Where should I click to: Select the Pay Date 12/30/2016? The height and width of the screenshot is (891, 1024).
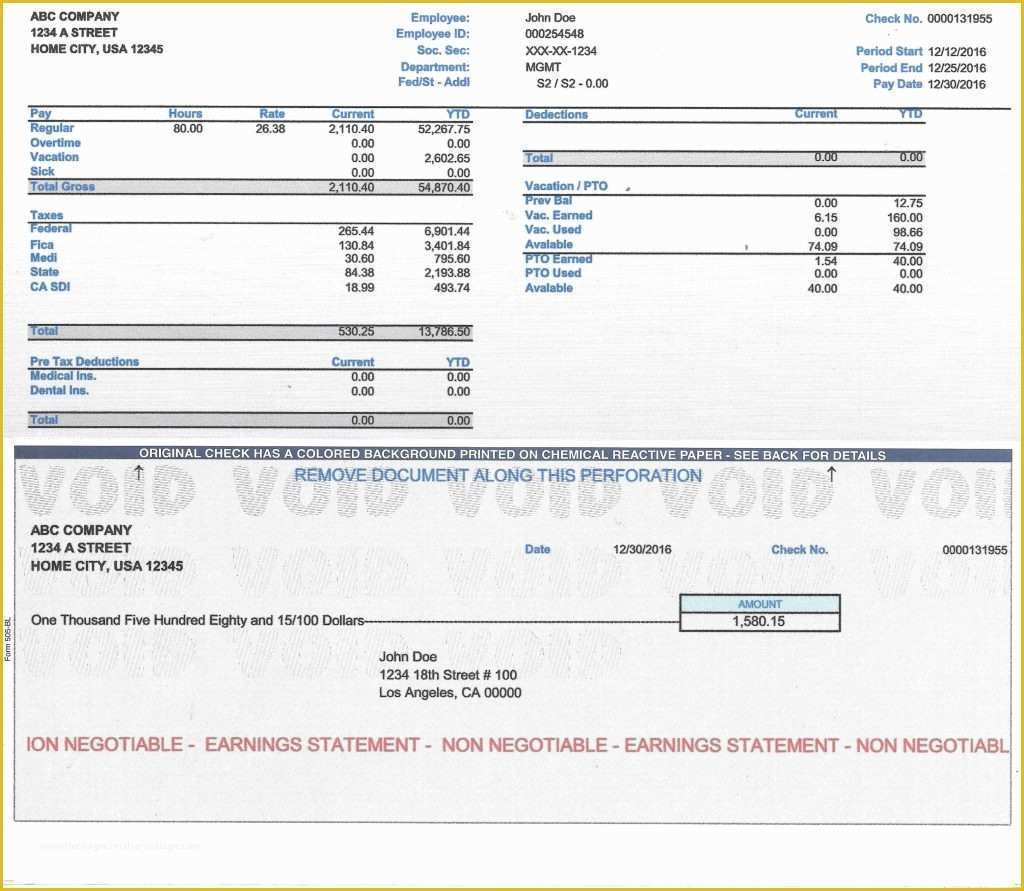956,84
